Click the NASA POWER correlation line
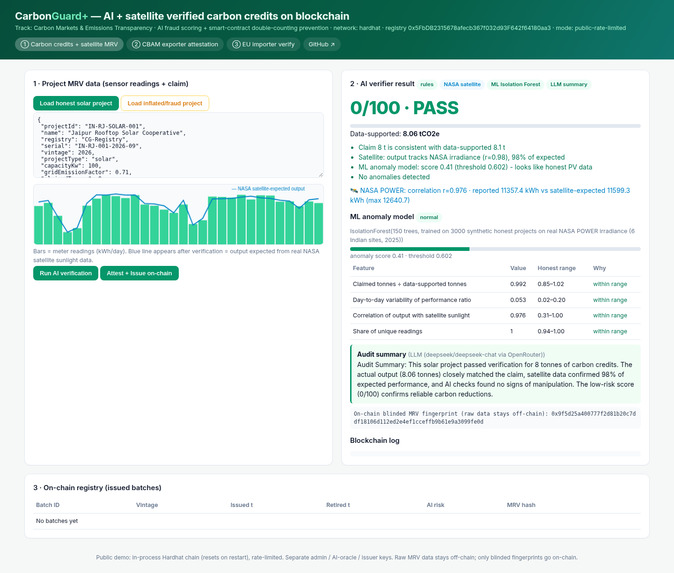This screenshot has height=573, width=674. 490,195
